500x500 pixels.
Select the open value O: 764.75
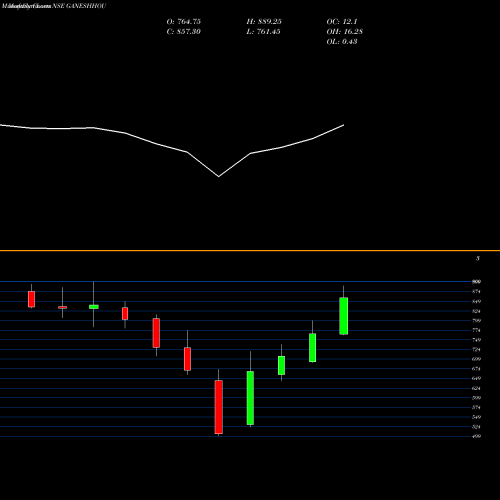(x=184, y=22)
